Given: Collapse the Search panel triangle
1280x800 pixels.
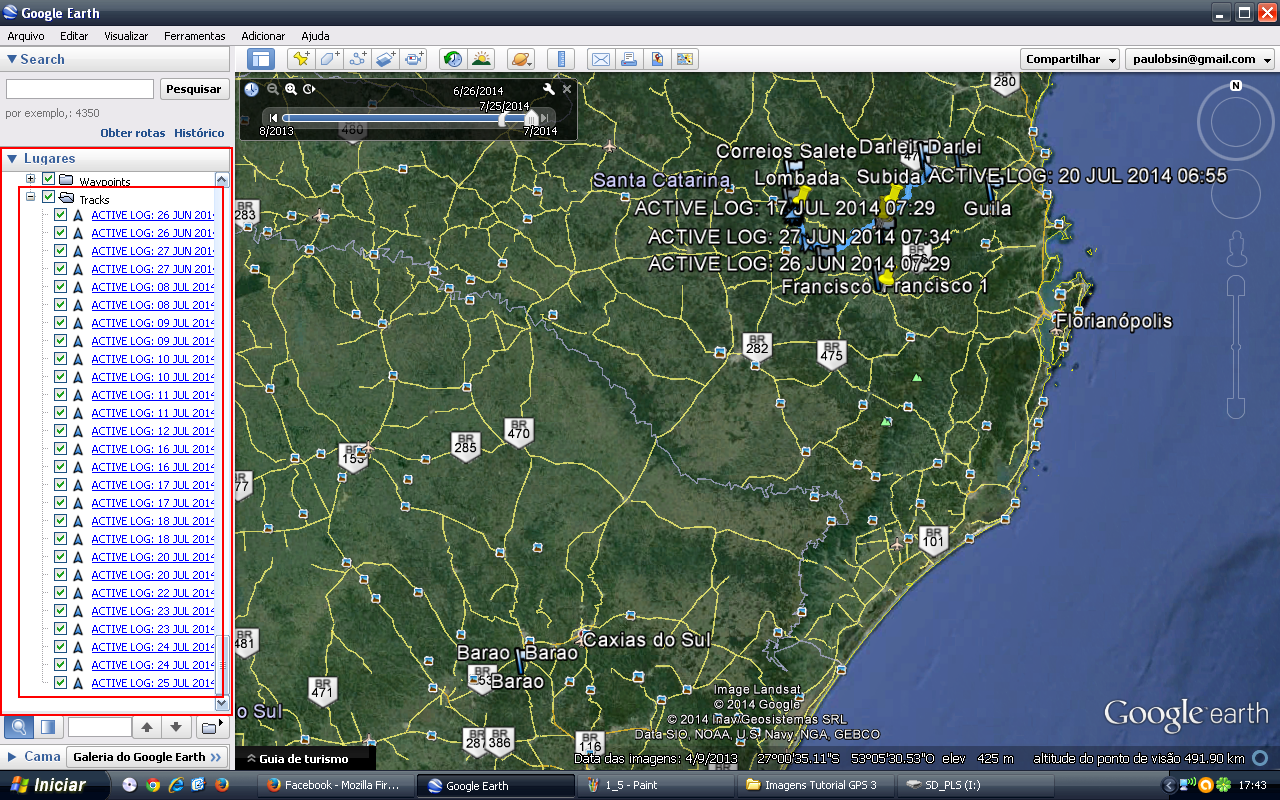Looking at the screenshot, I should 11,60.
